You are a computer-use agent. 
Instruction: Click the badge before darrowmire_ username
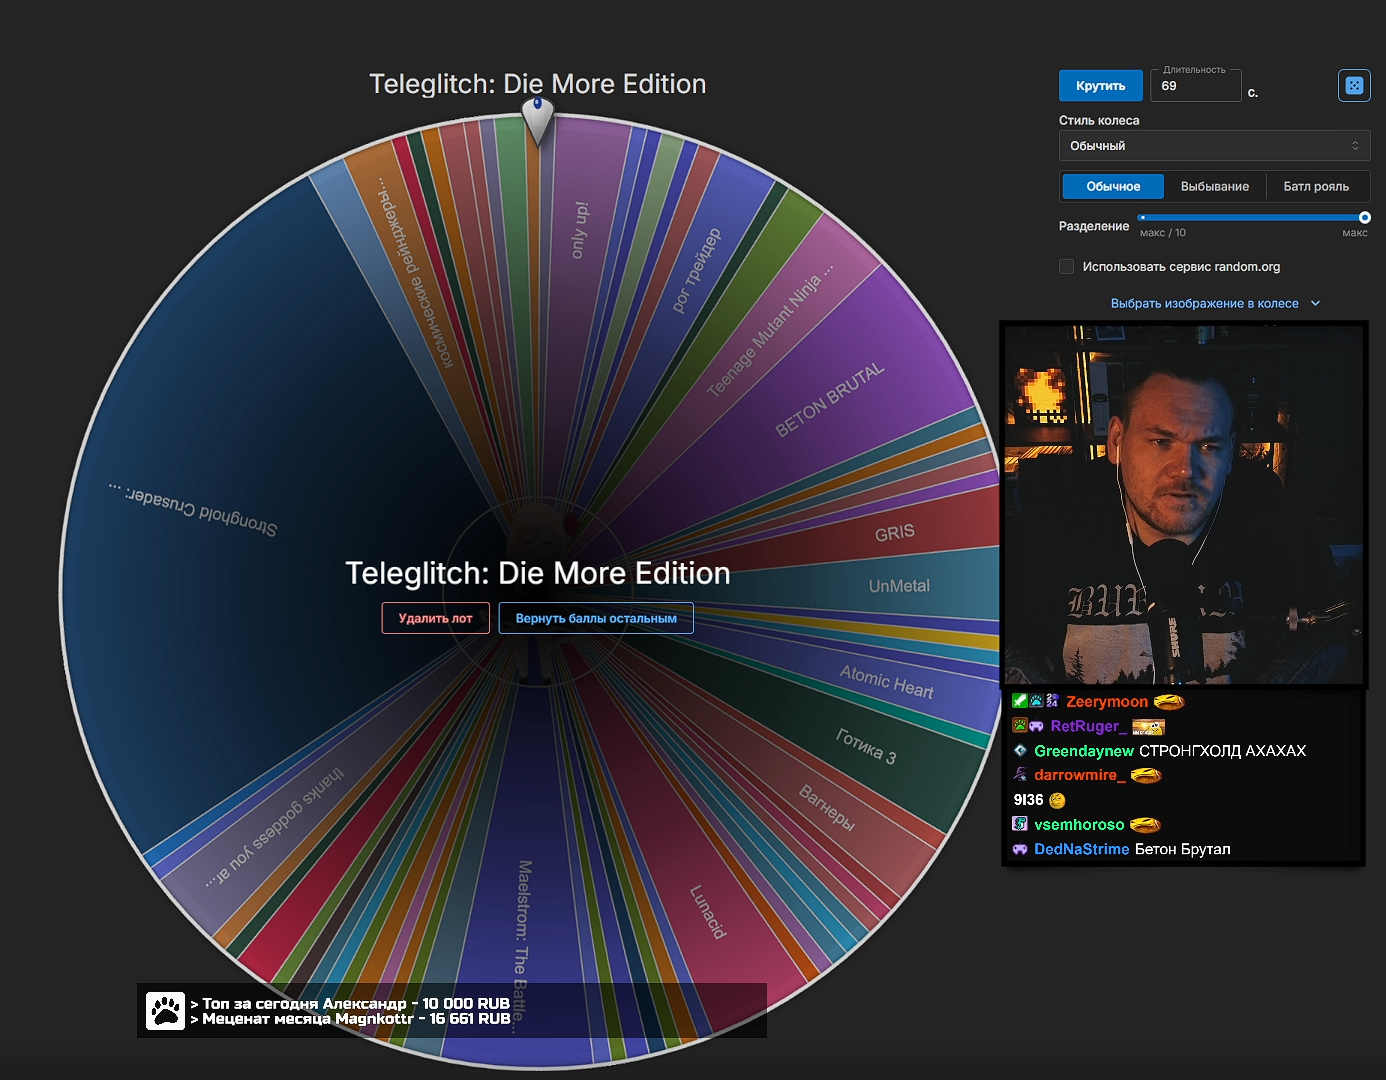pyautogui.click(x=1020, y=775)
